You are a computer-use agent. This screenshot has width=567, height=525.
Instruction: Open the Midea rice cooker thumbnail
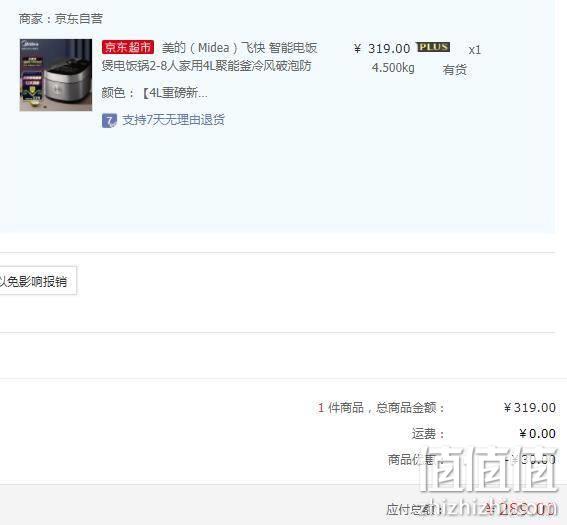tap(56, 75)
